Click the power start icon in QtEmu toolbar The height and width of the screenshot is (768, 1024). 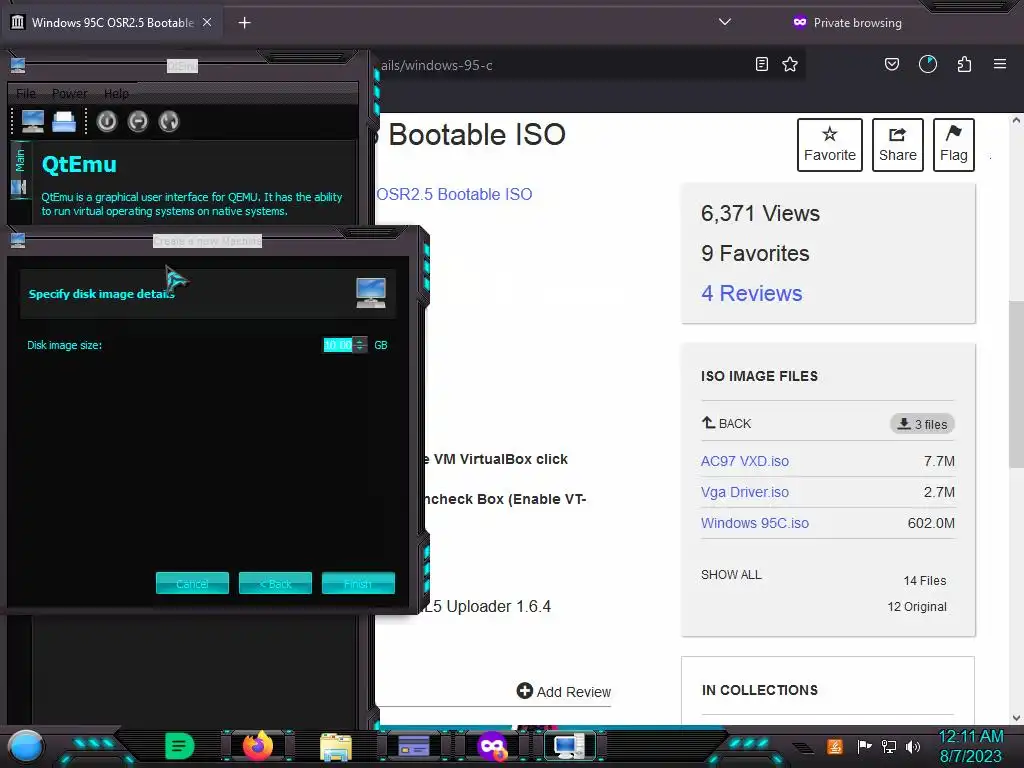[x=107, y=121]
